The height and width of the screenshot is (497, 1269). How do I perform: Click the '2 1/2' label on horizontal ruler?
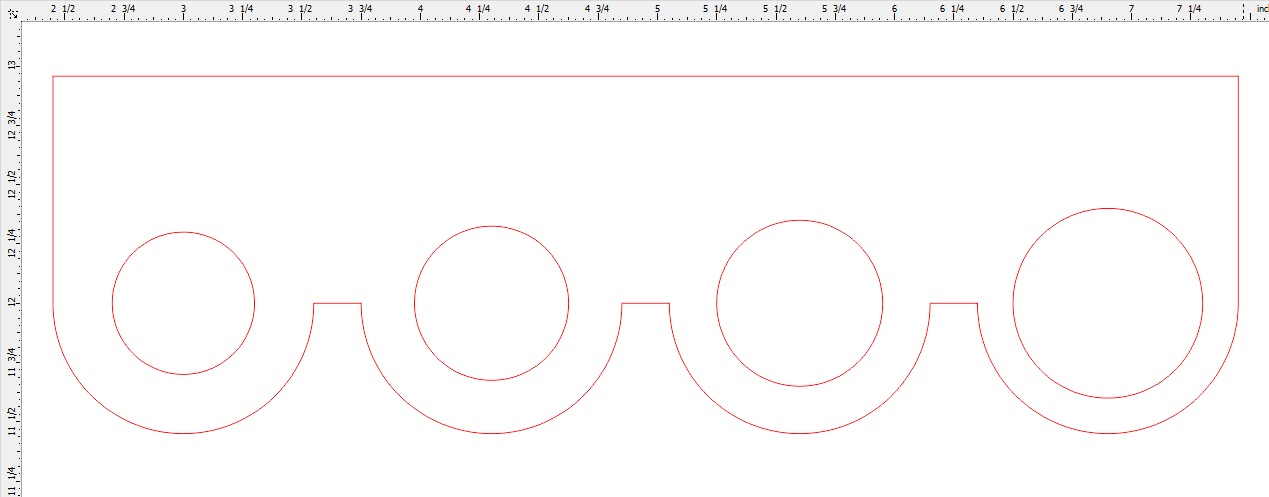tap(62, 8)
